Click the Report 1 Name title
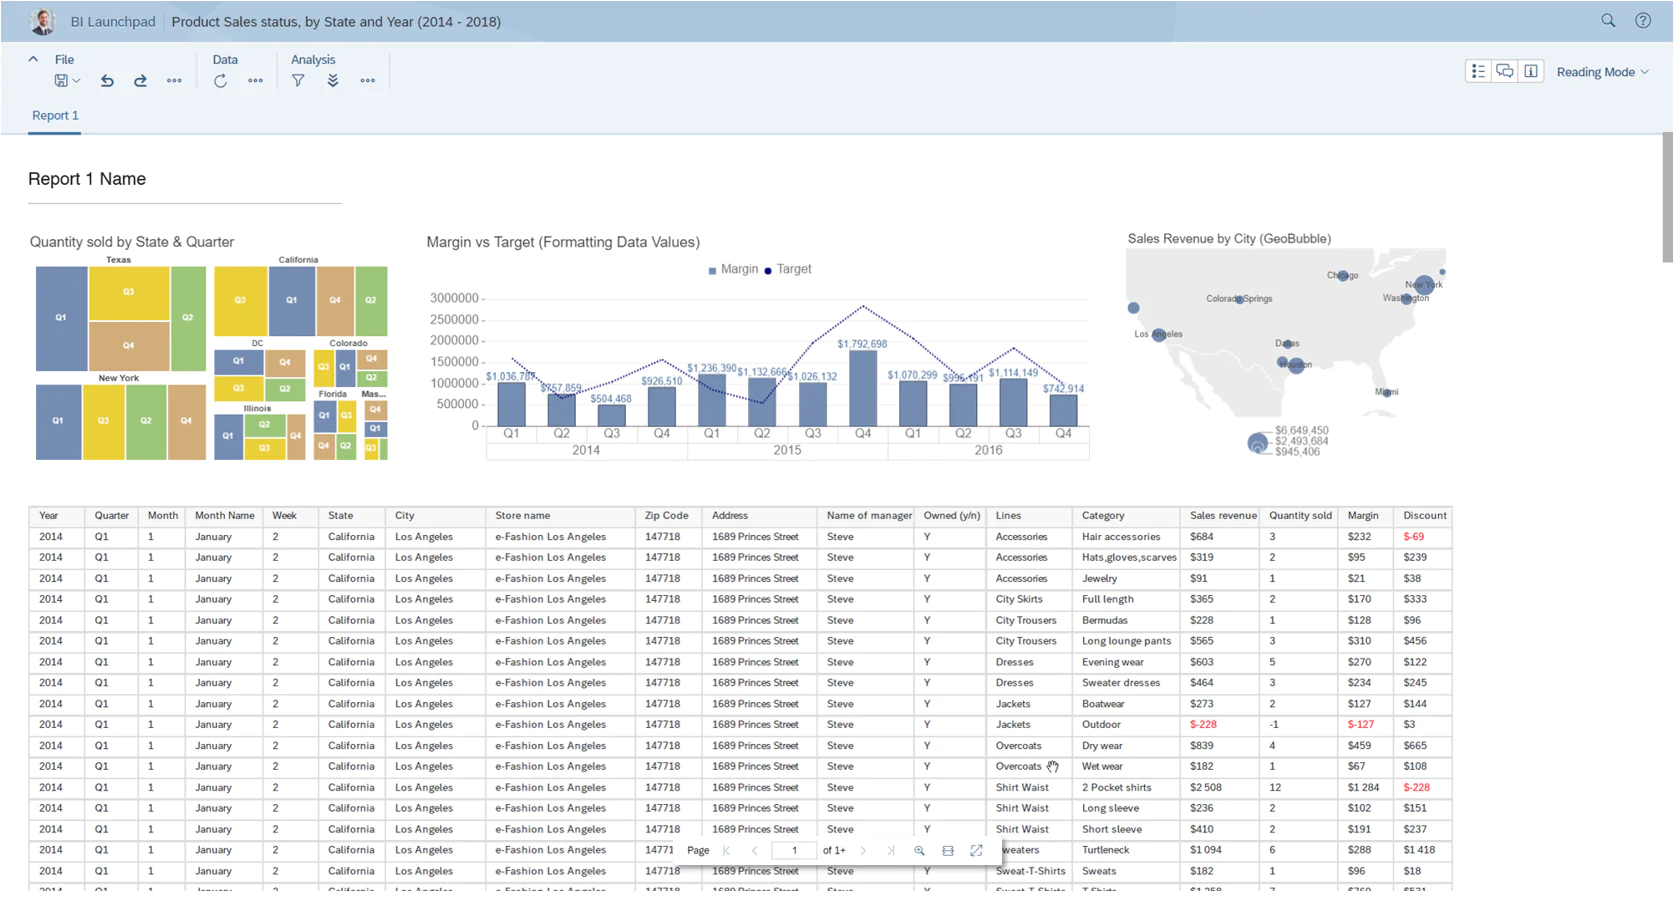The width and height of the screenshot is (1674, 898). pos(87,179)
